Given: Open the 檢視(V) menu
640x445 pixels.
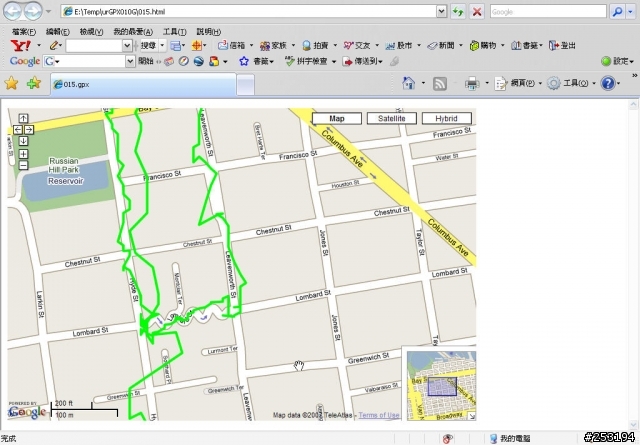Looking at the screenshot, I should click(x=91, y=31).
